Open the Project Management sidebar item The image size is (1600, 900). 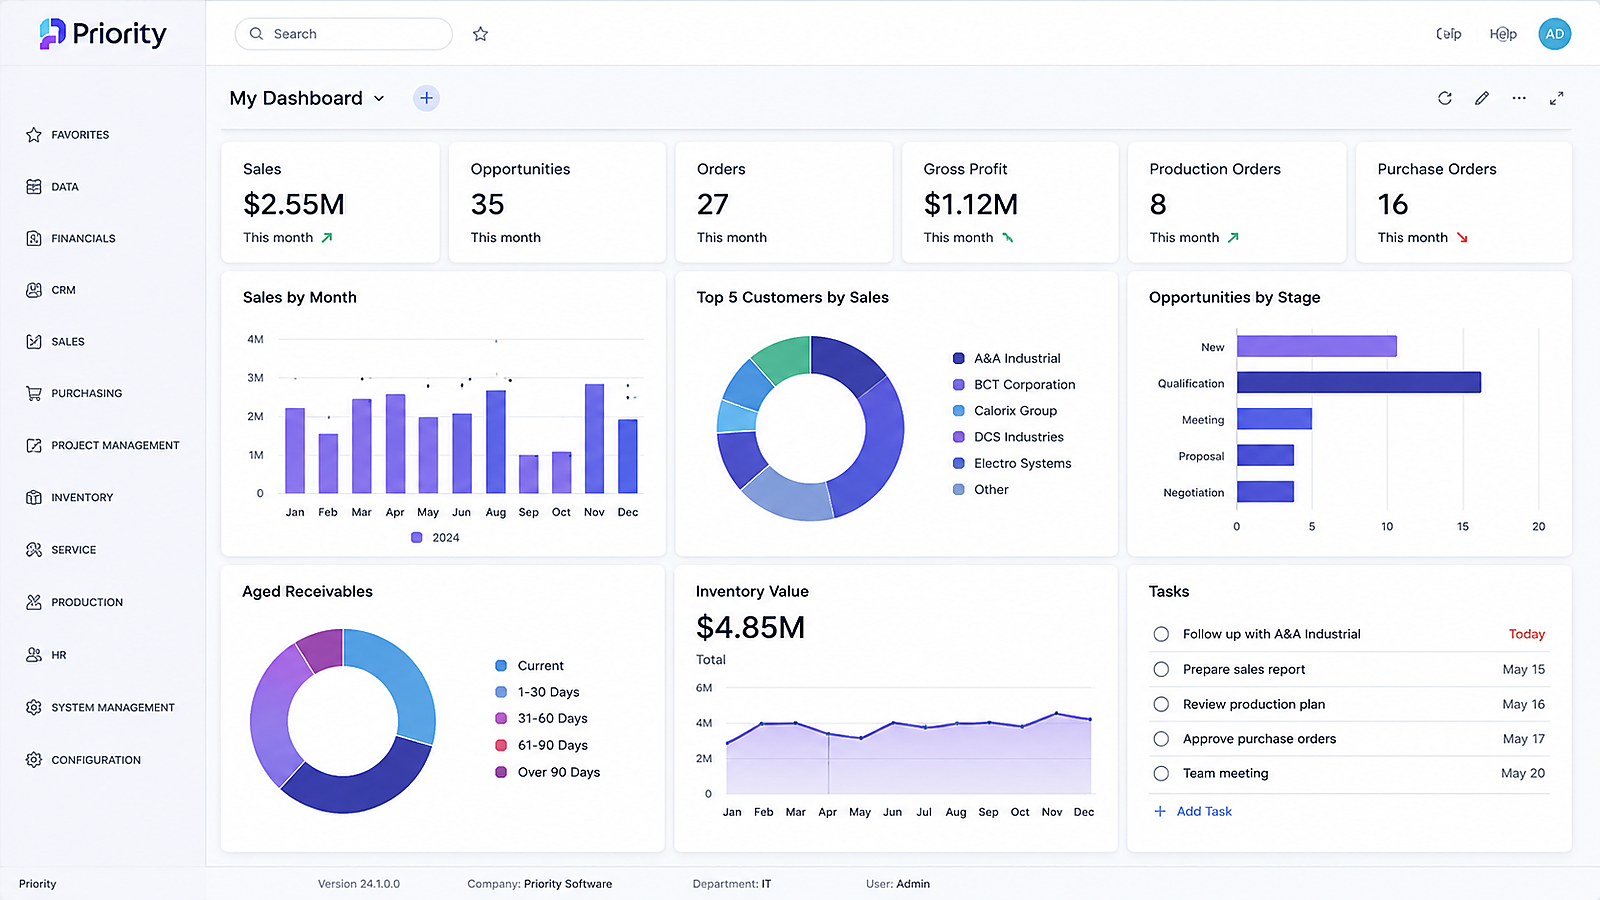(102, 446)
